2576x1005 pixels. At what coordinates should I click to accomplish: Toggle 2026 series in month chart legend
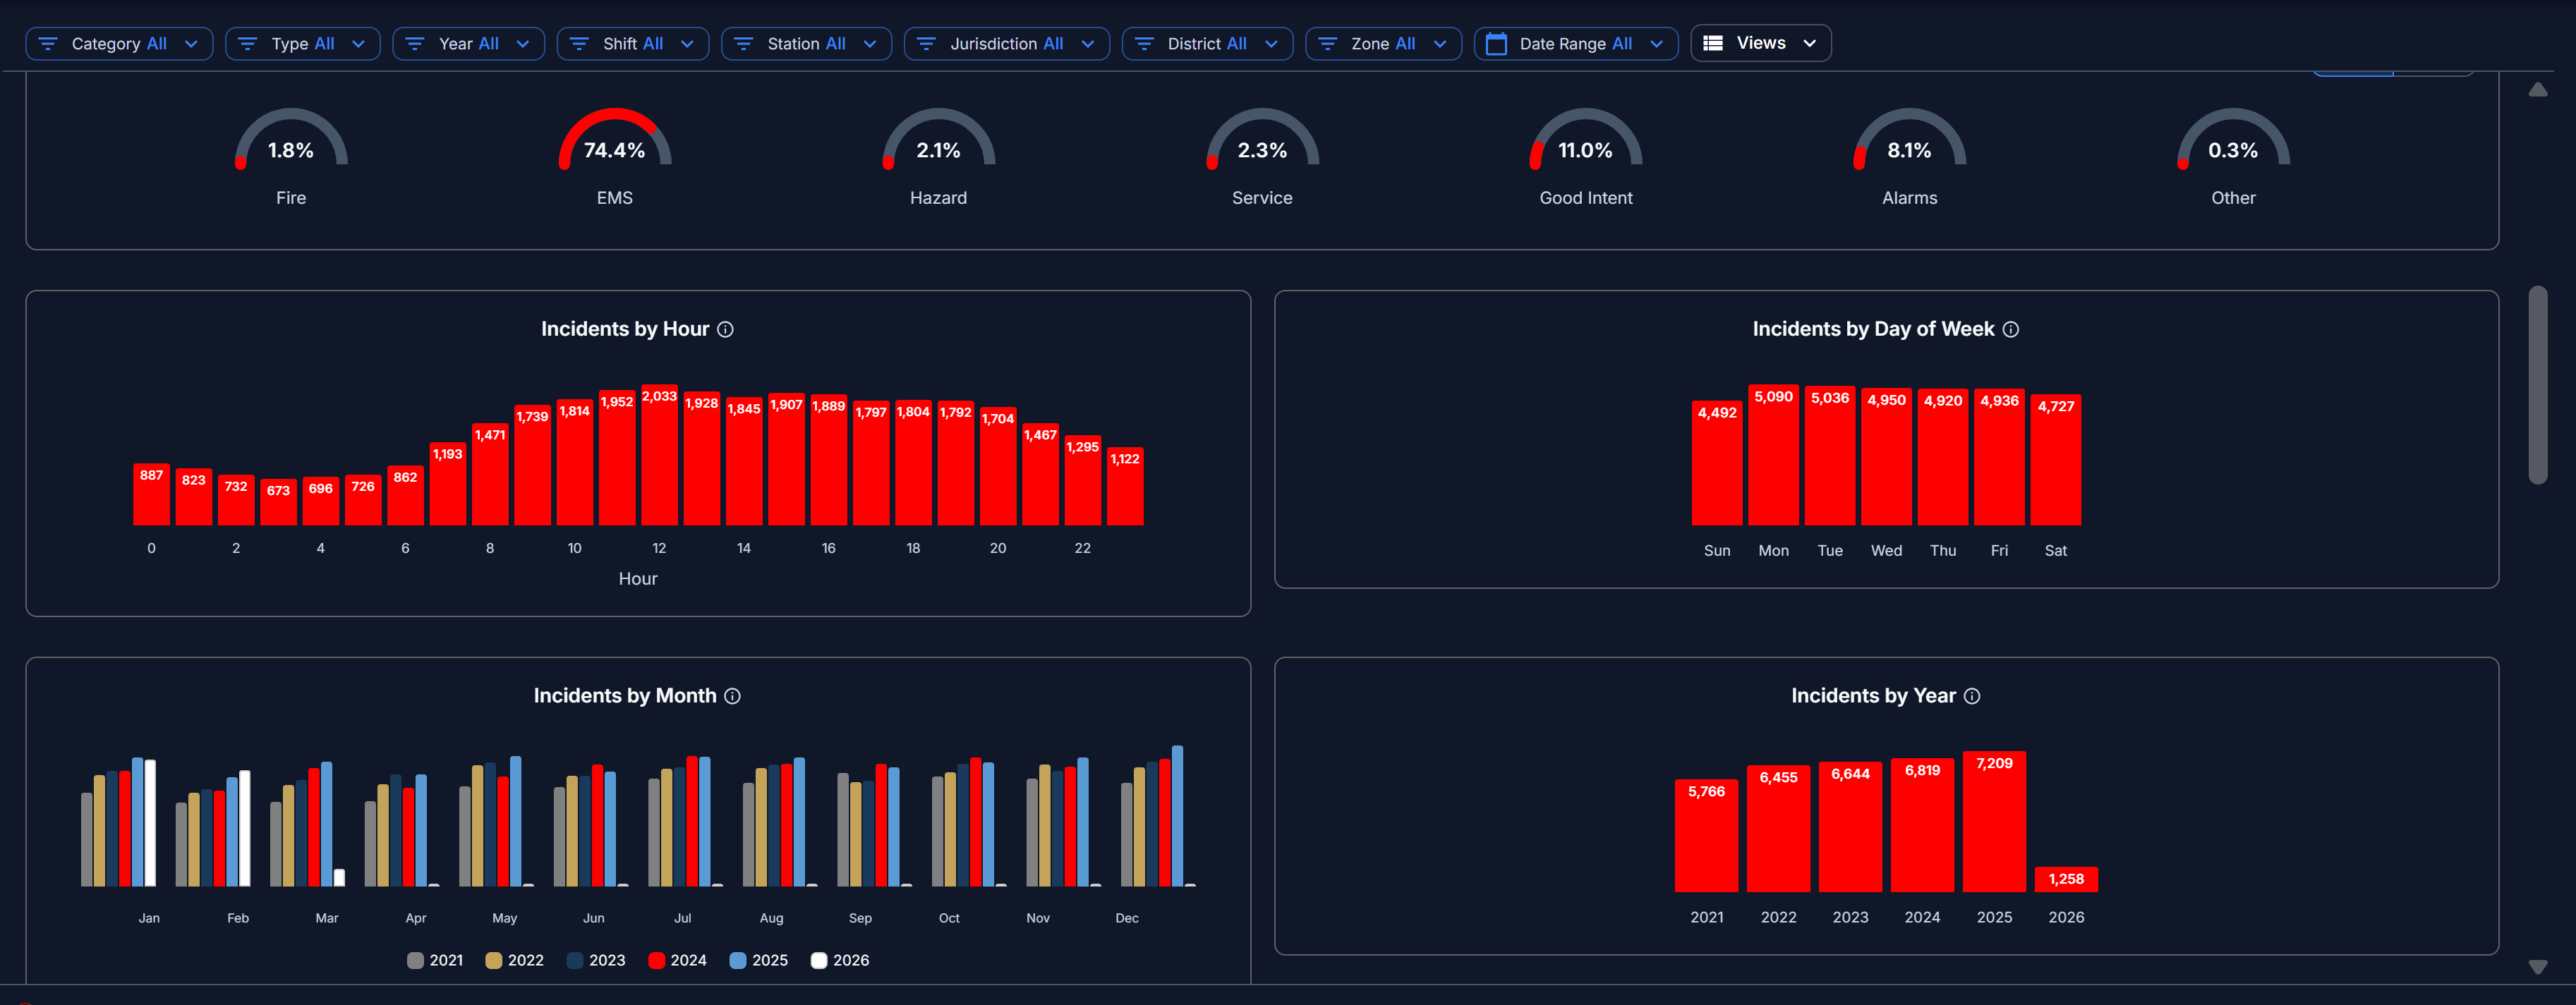(x=839, y=960)
